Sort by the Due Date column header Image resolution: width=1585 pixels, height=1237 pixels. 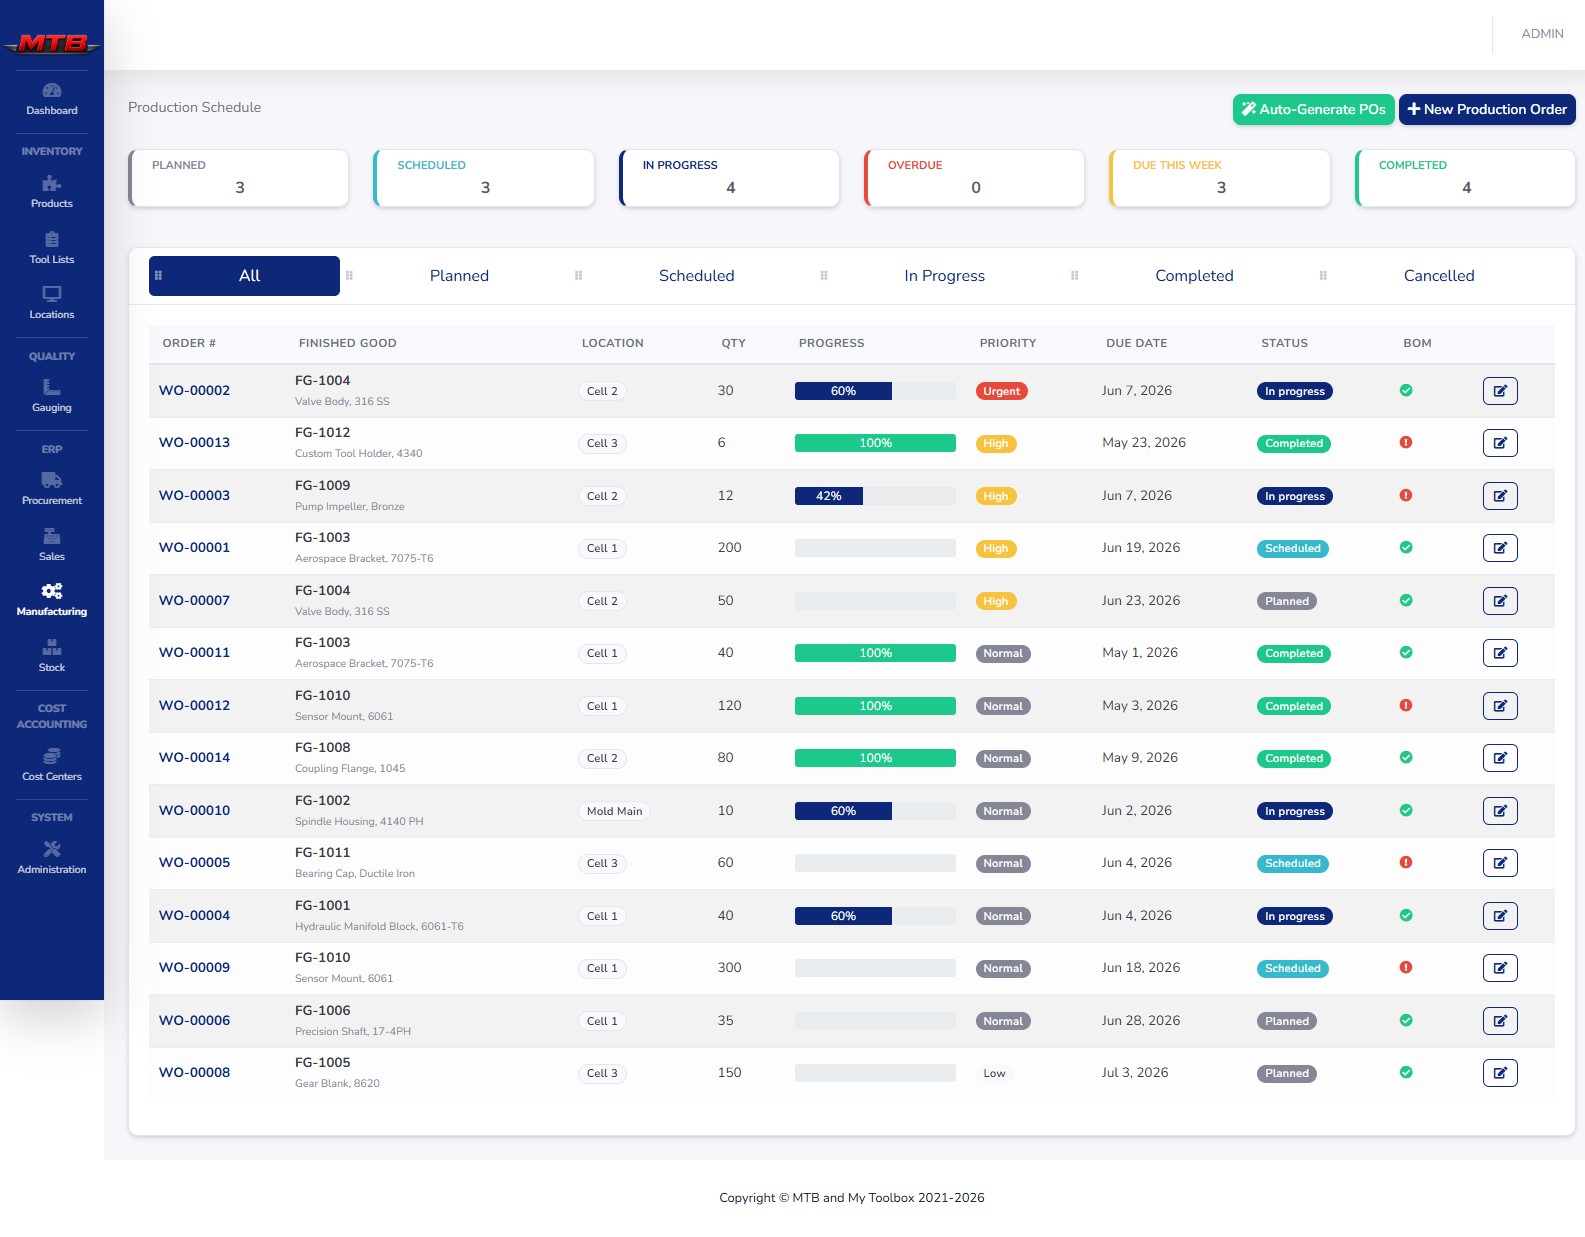click(1136, 343)
